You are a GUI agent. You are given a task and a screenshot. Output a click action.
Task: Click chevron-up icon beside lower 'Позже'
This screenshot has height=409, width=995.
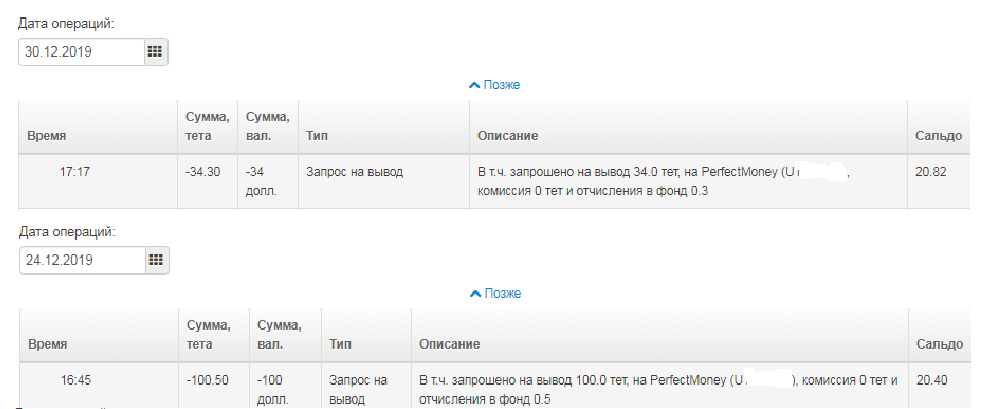(475, 294)
